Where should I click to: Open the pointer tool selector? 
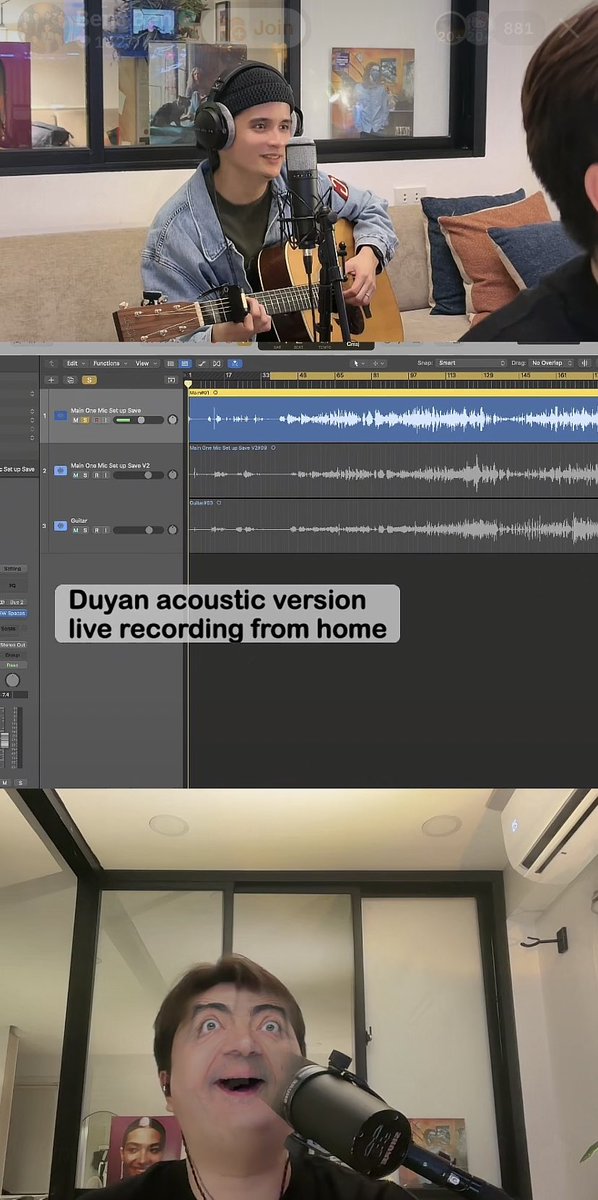[x=359, y=362]
